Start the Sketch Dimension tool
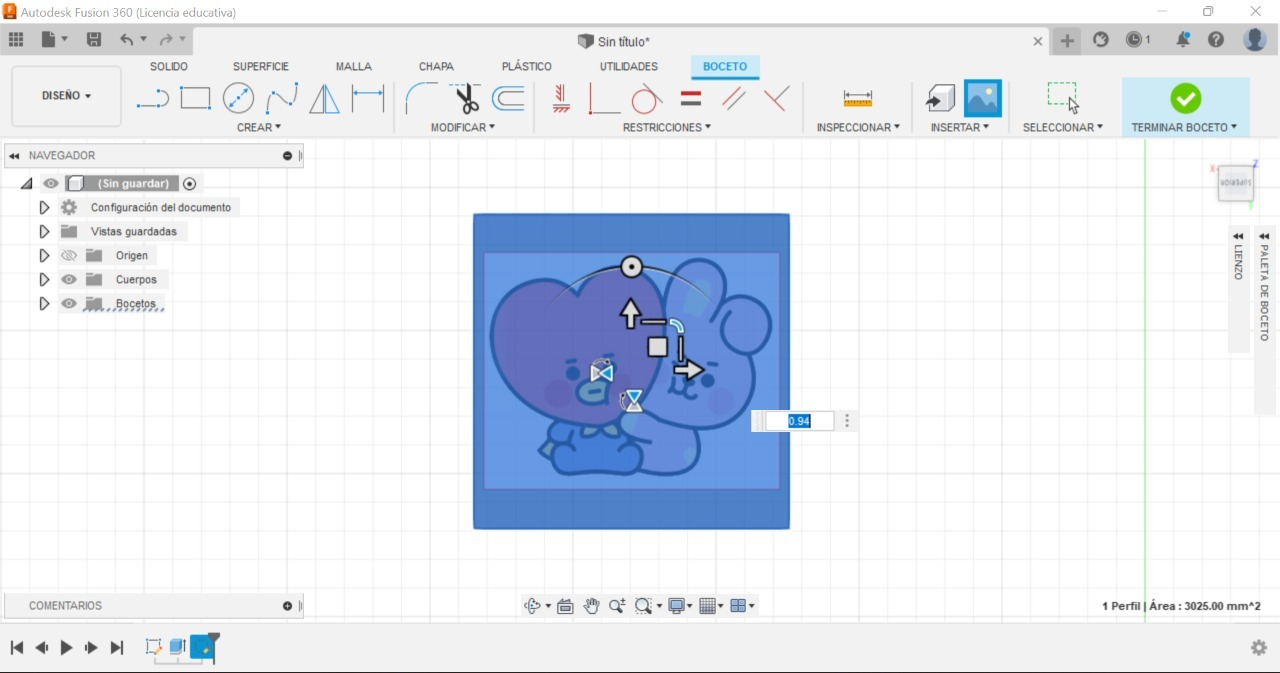This screenshot has height=673, width=1280. point(368,98)
